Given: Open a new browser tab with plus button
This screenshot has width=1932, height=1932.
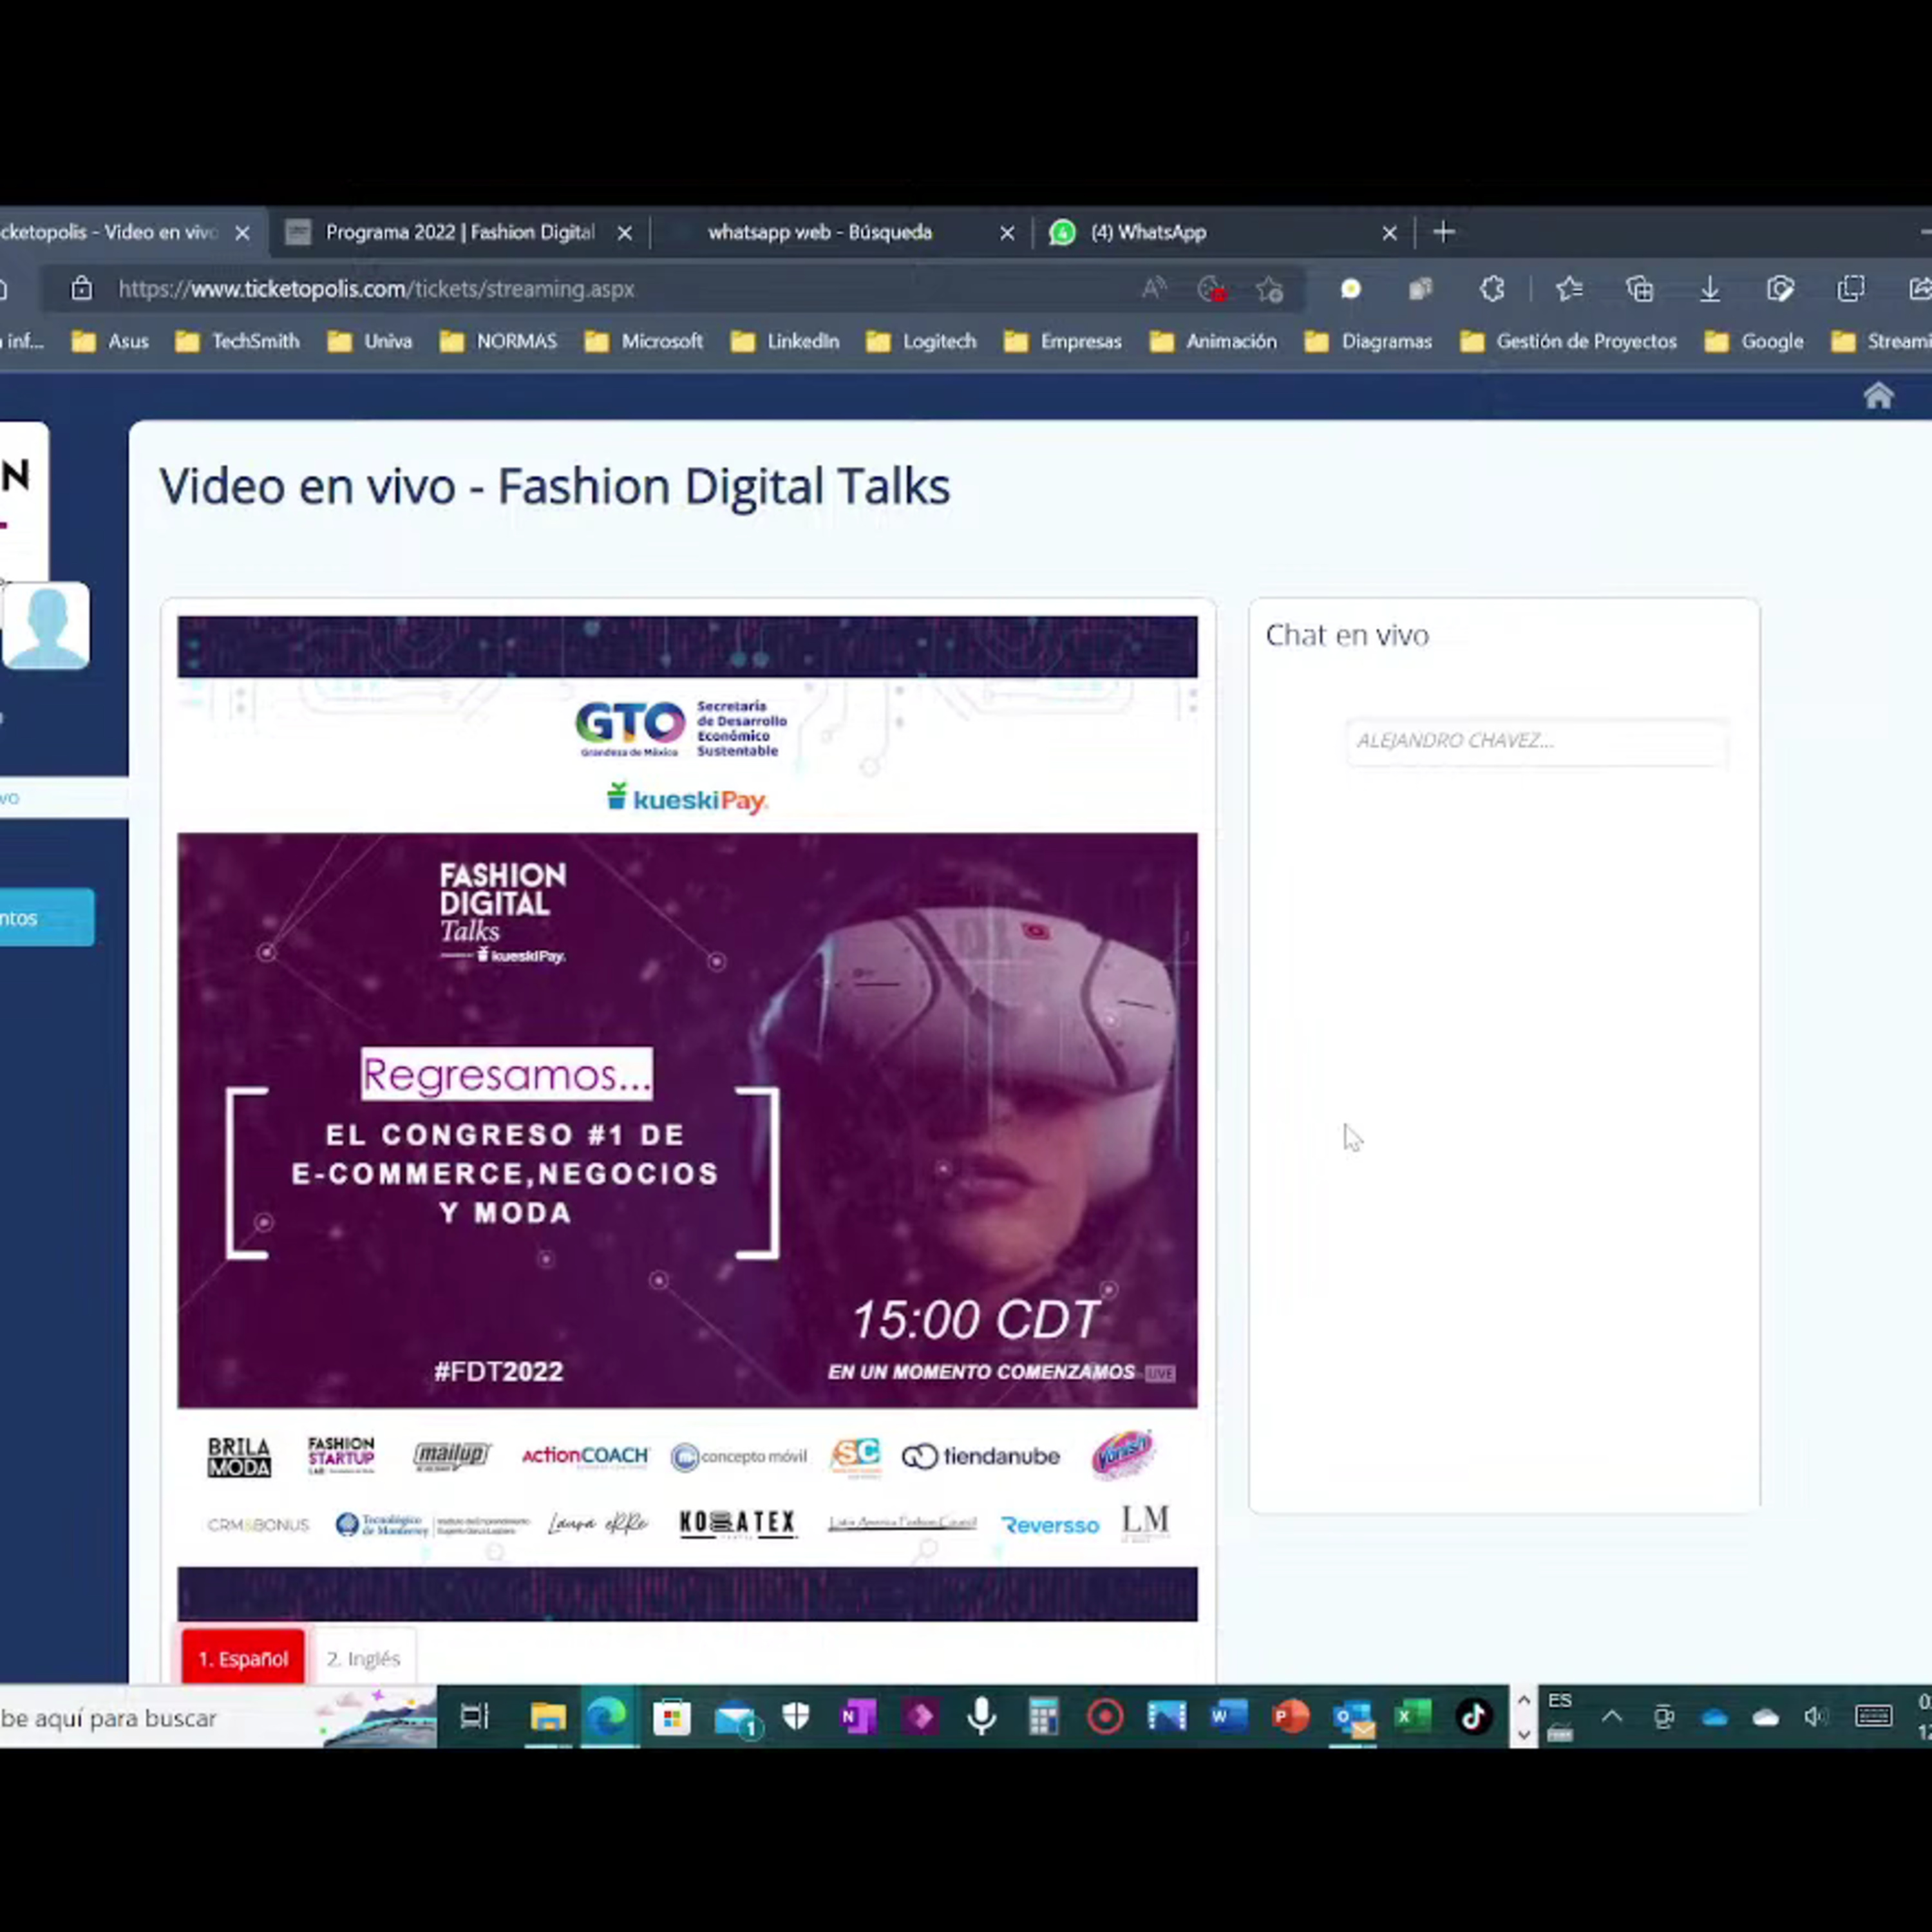Looking at the screenshot, I should click(1443, 232).
